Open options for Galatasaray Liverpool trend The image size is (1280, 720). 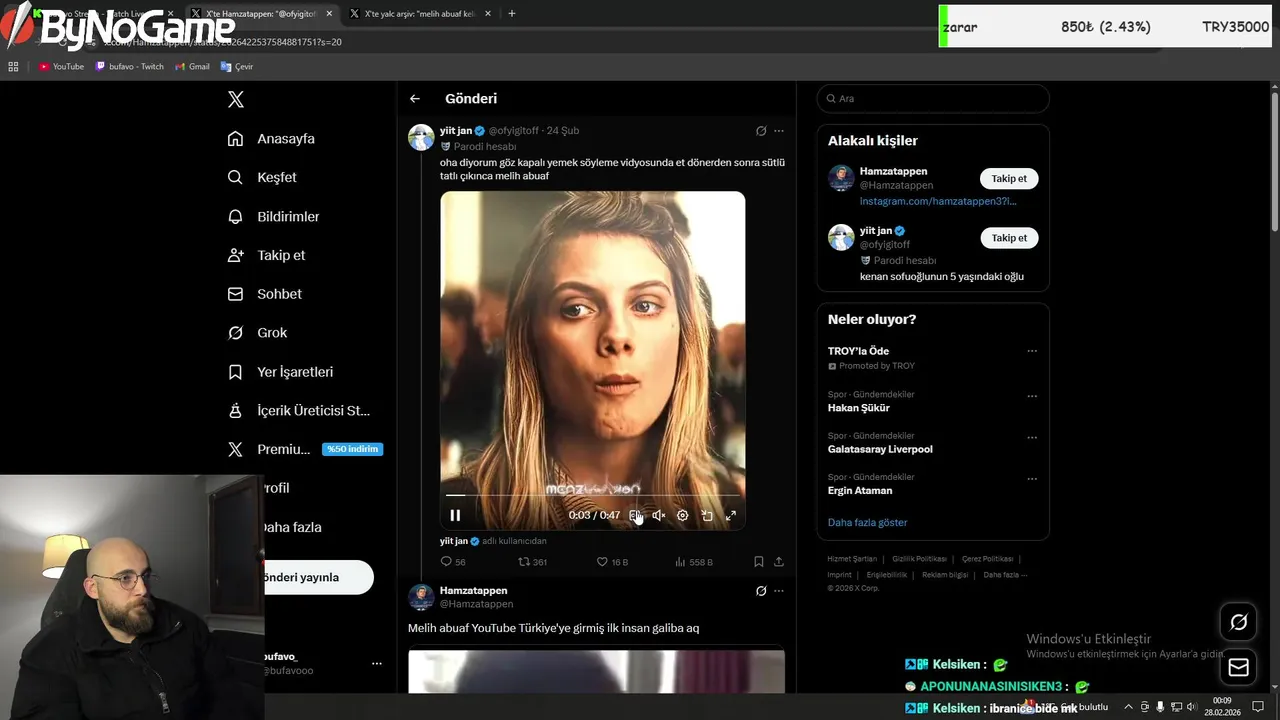1032,438
